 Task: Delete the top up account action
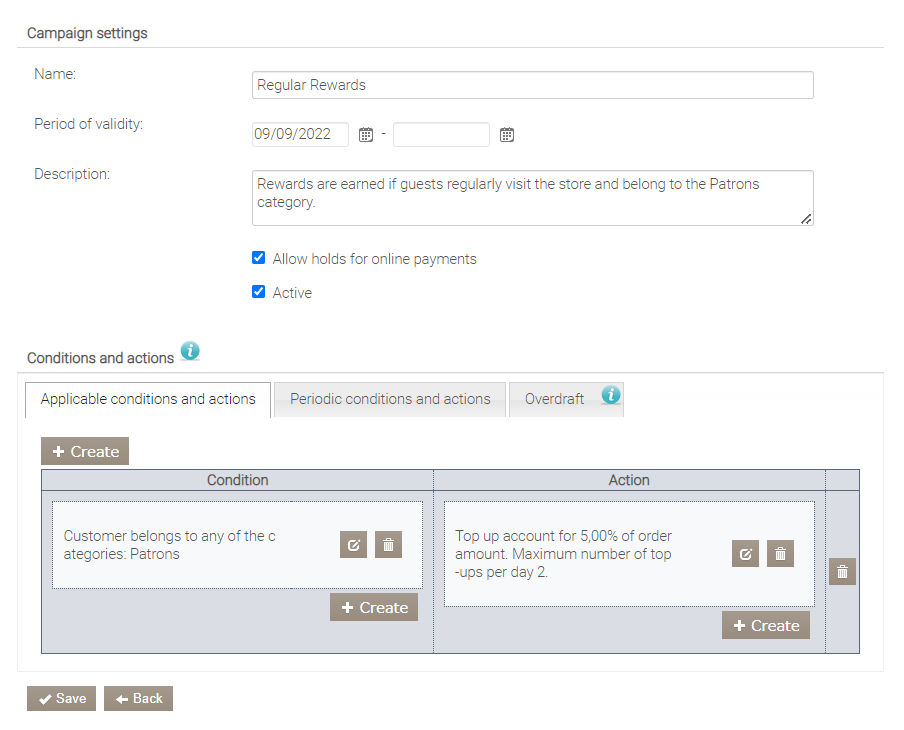click(x=780, y=554)
